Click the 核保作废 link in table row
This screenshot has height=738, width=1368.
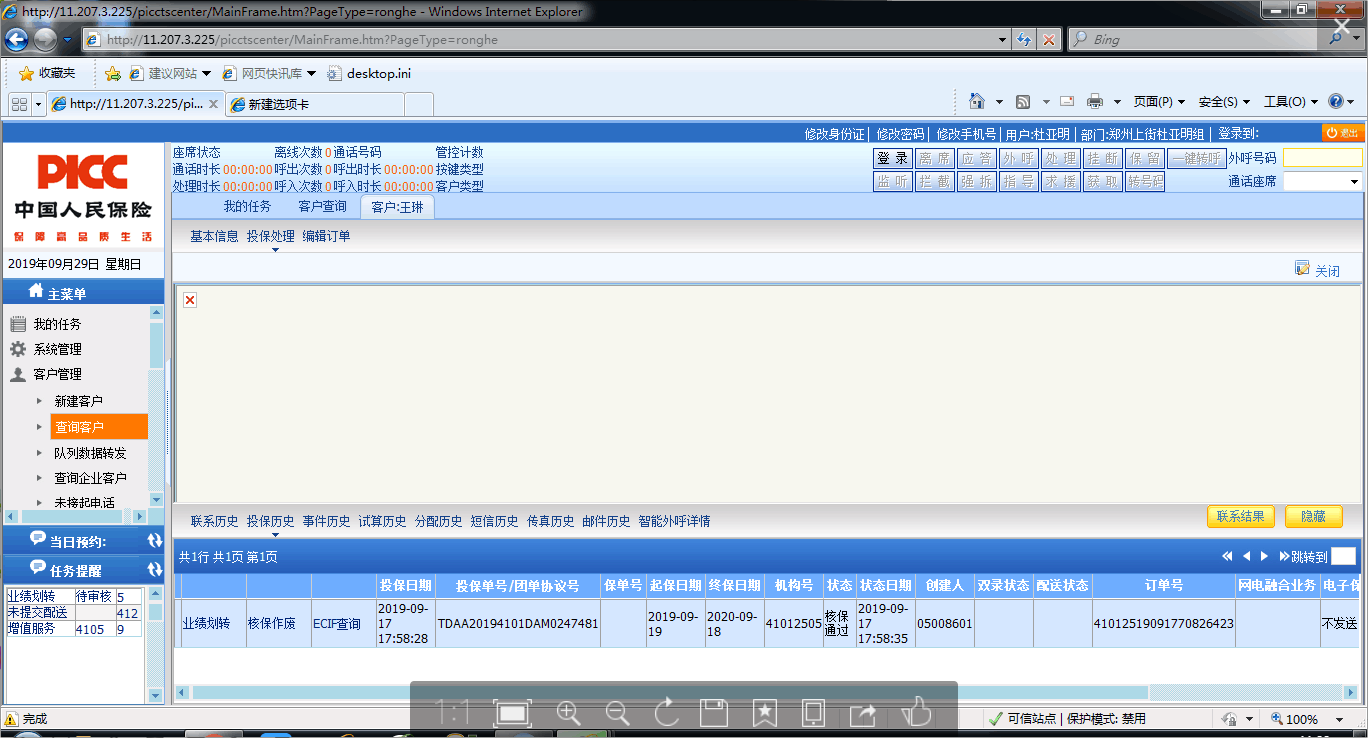pyautogui.click(x=272, y=623)
